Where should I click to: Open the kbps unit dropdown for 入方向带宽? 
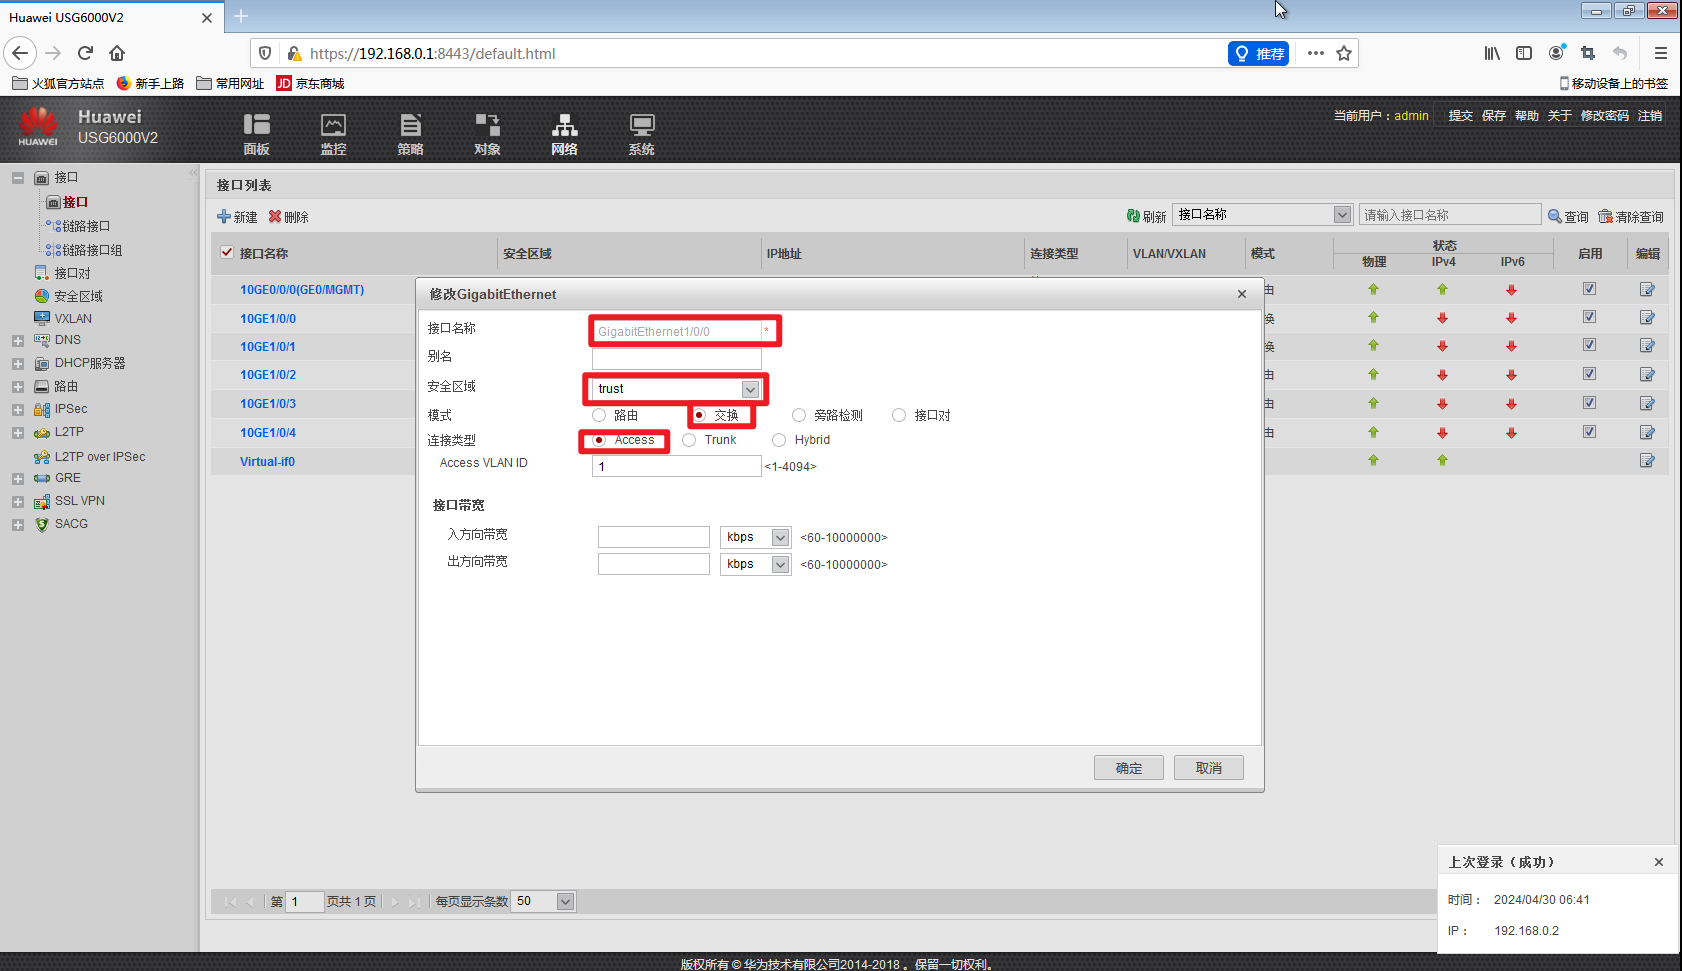pos(781,537)
